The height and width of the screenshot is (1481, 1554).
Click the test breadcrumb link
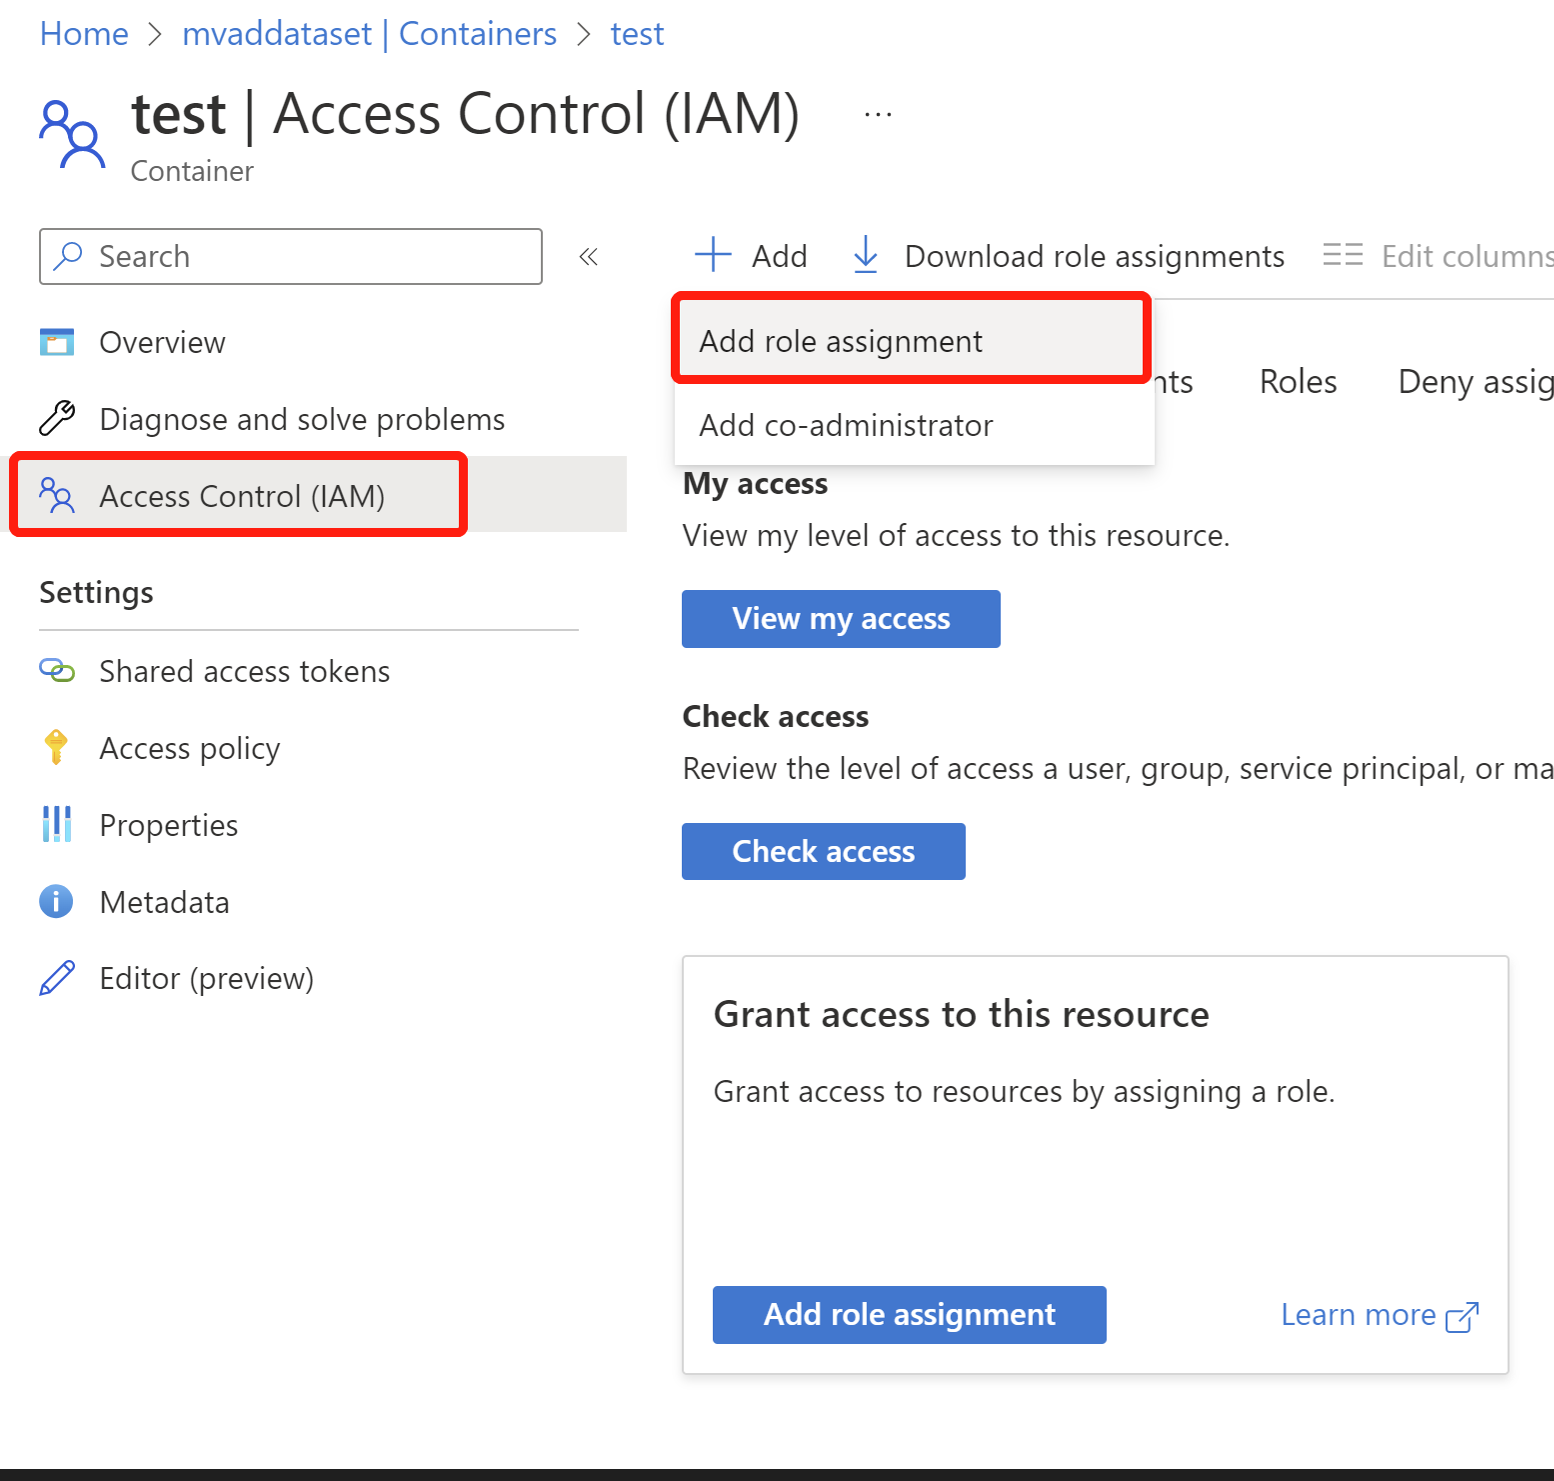click(x=637, y=34)
